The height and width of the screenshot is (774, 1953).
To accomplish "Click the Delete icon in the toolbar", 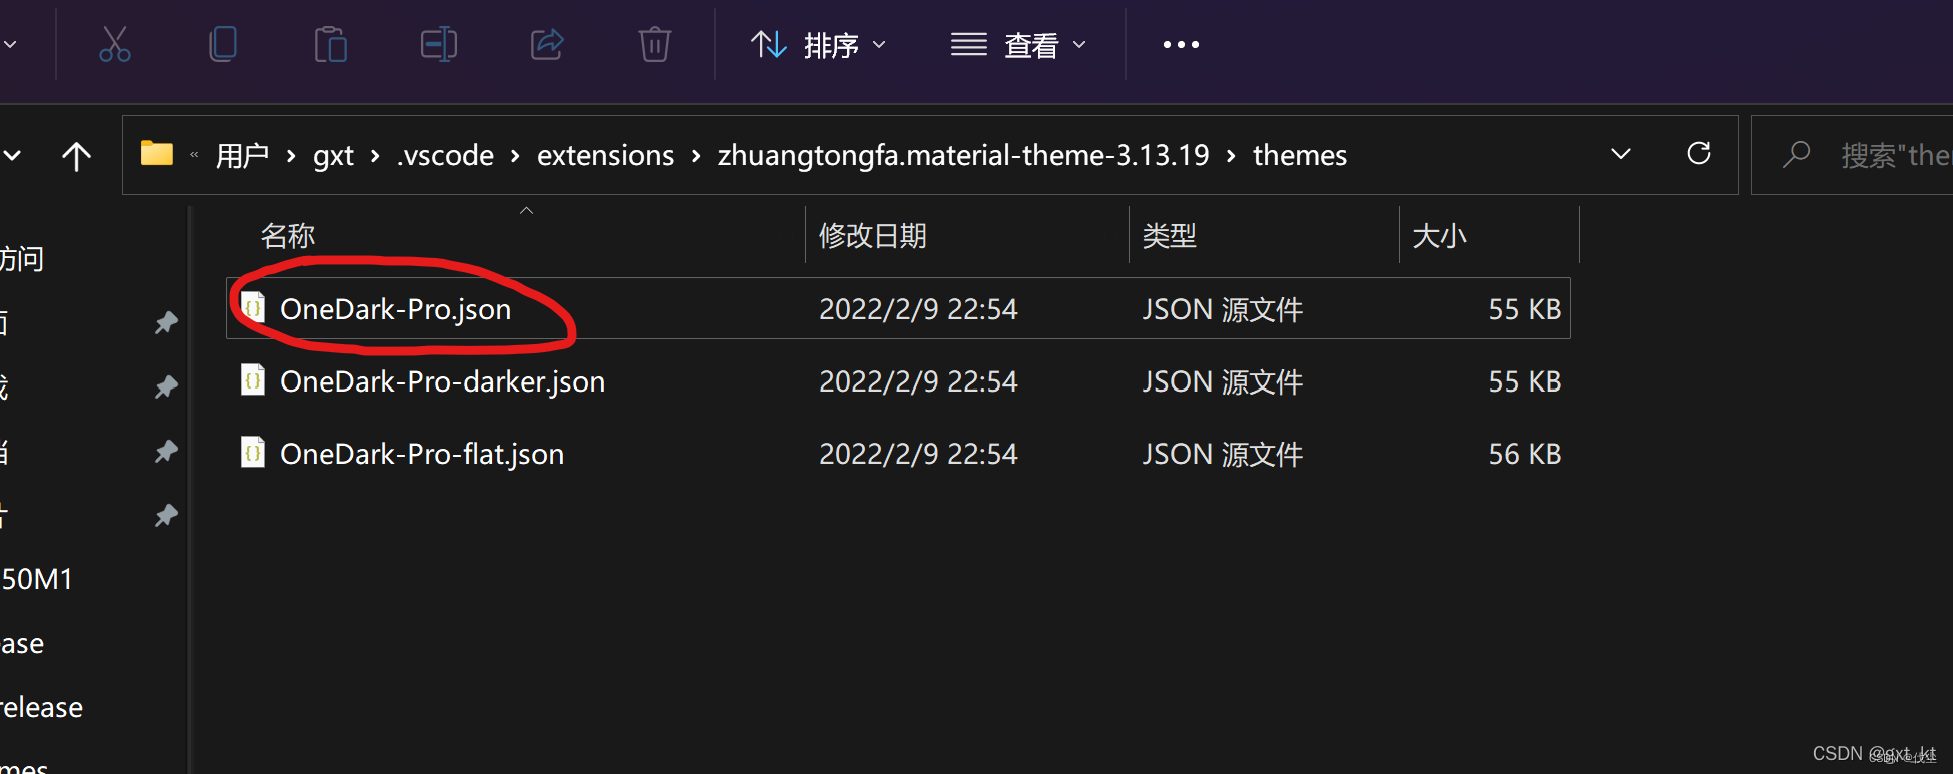I will (x=654, y=44).
